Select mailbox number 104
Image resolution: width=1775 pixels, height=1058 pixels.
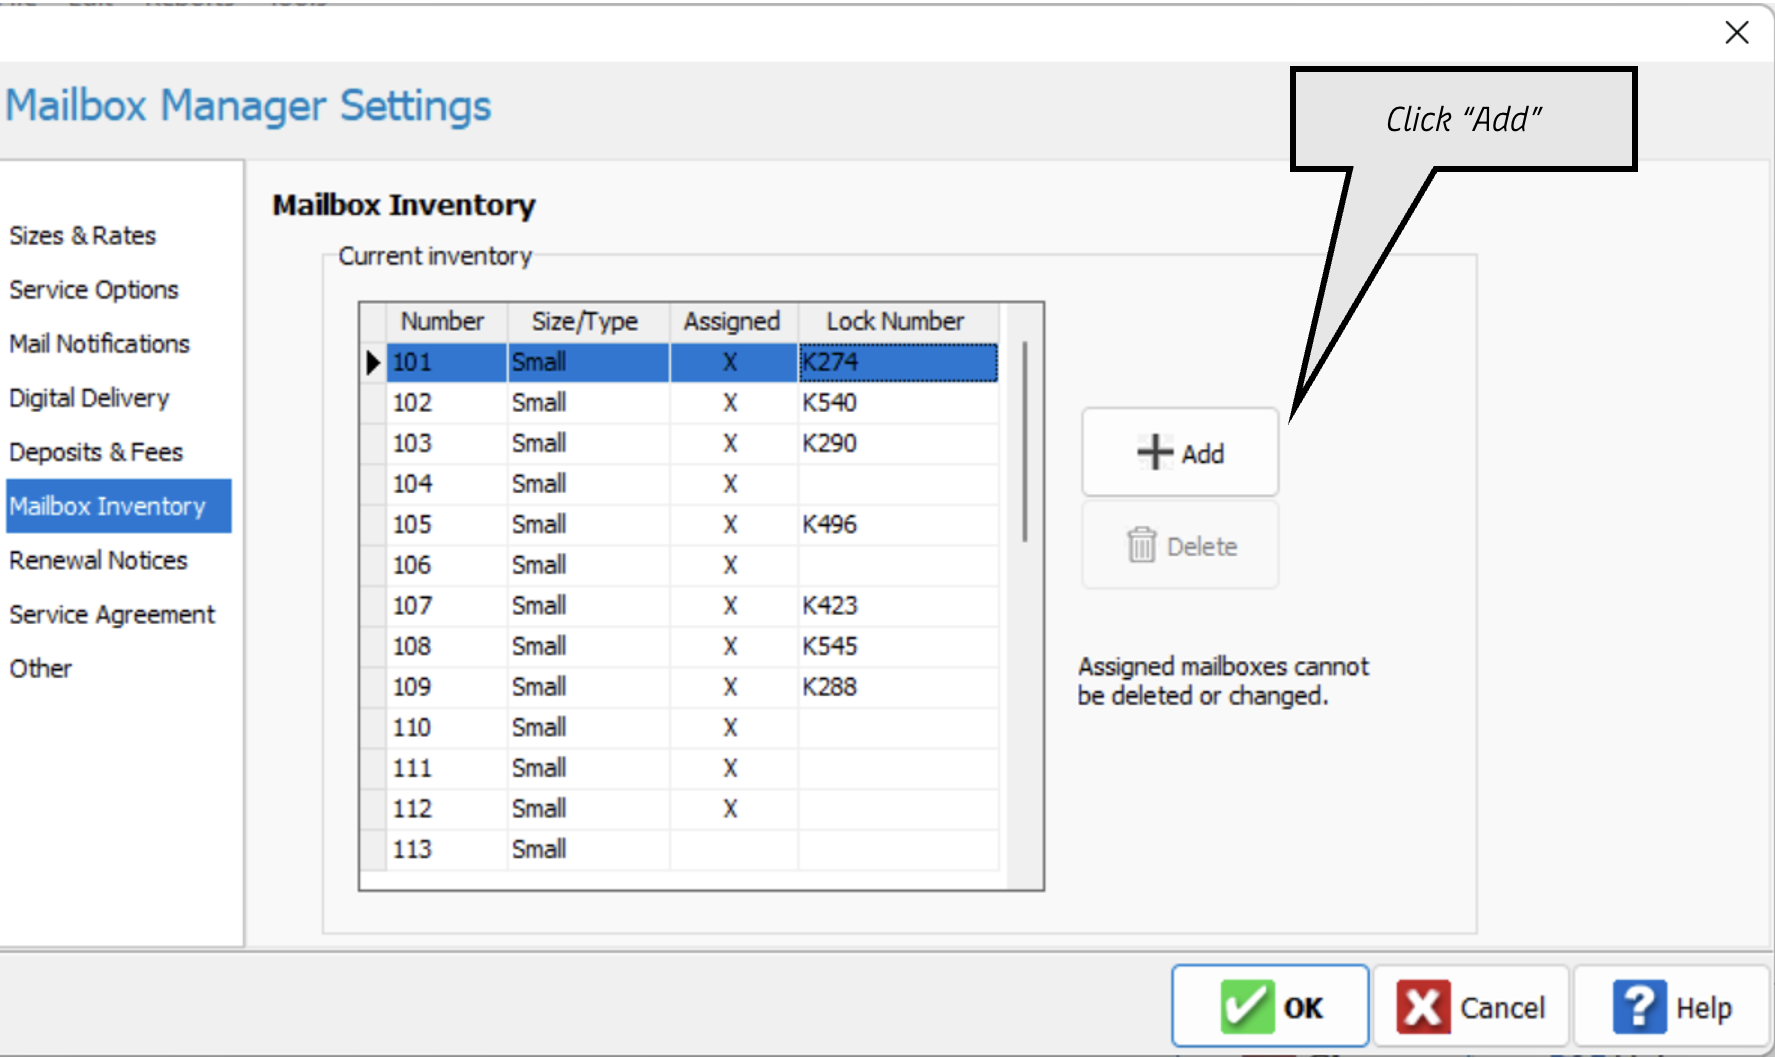pos(446,484)
